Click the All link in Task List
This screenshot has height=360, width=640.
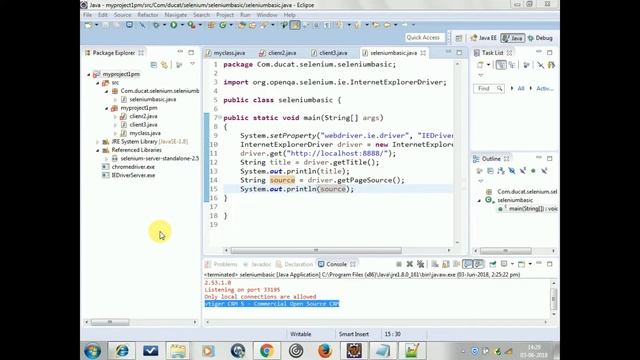tap(521, 89)
